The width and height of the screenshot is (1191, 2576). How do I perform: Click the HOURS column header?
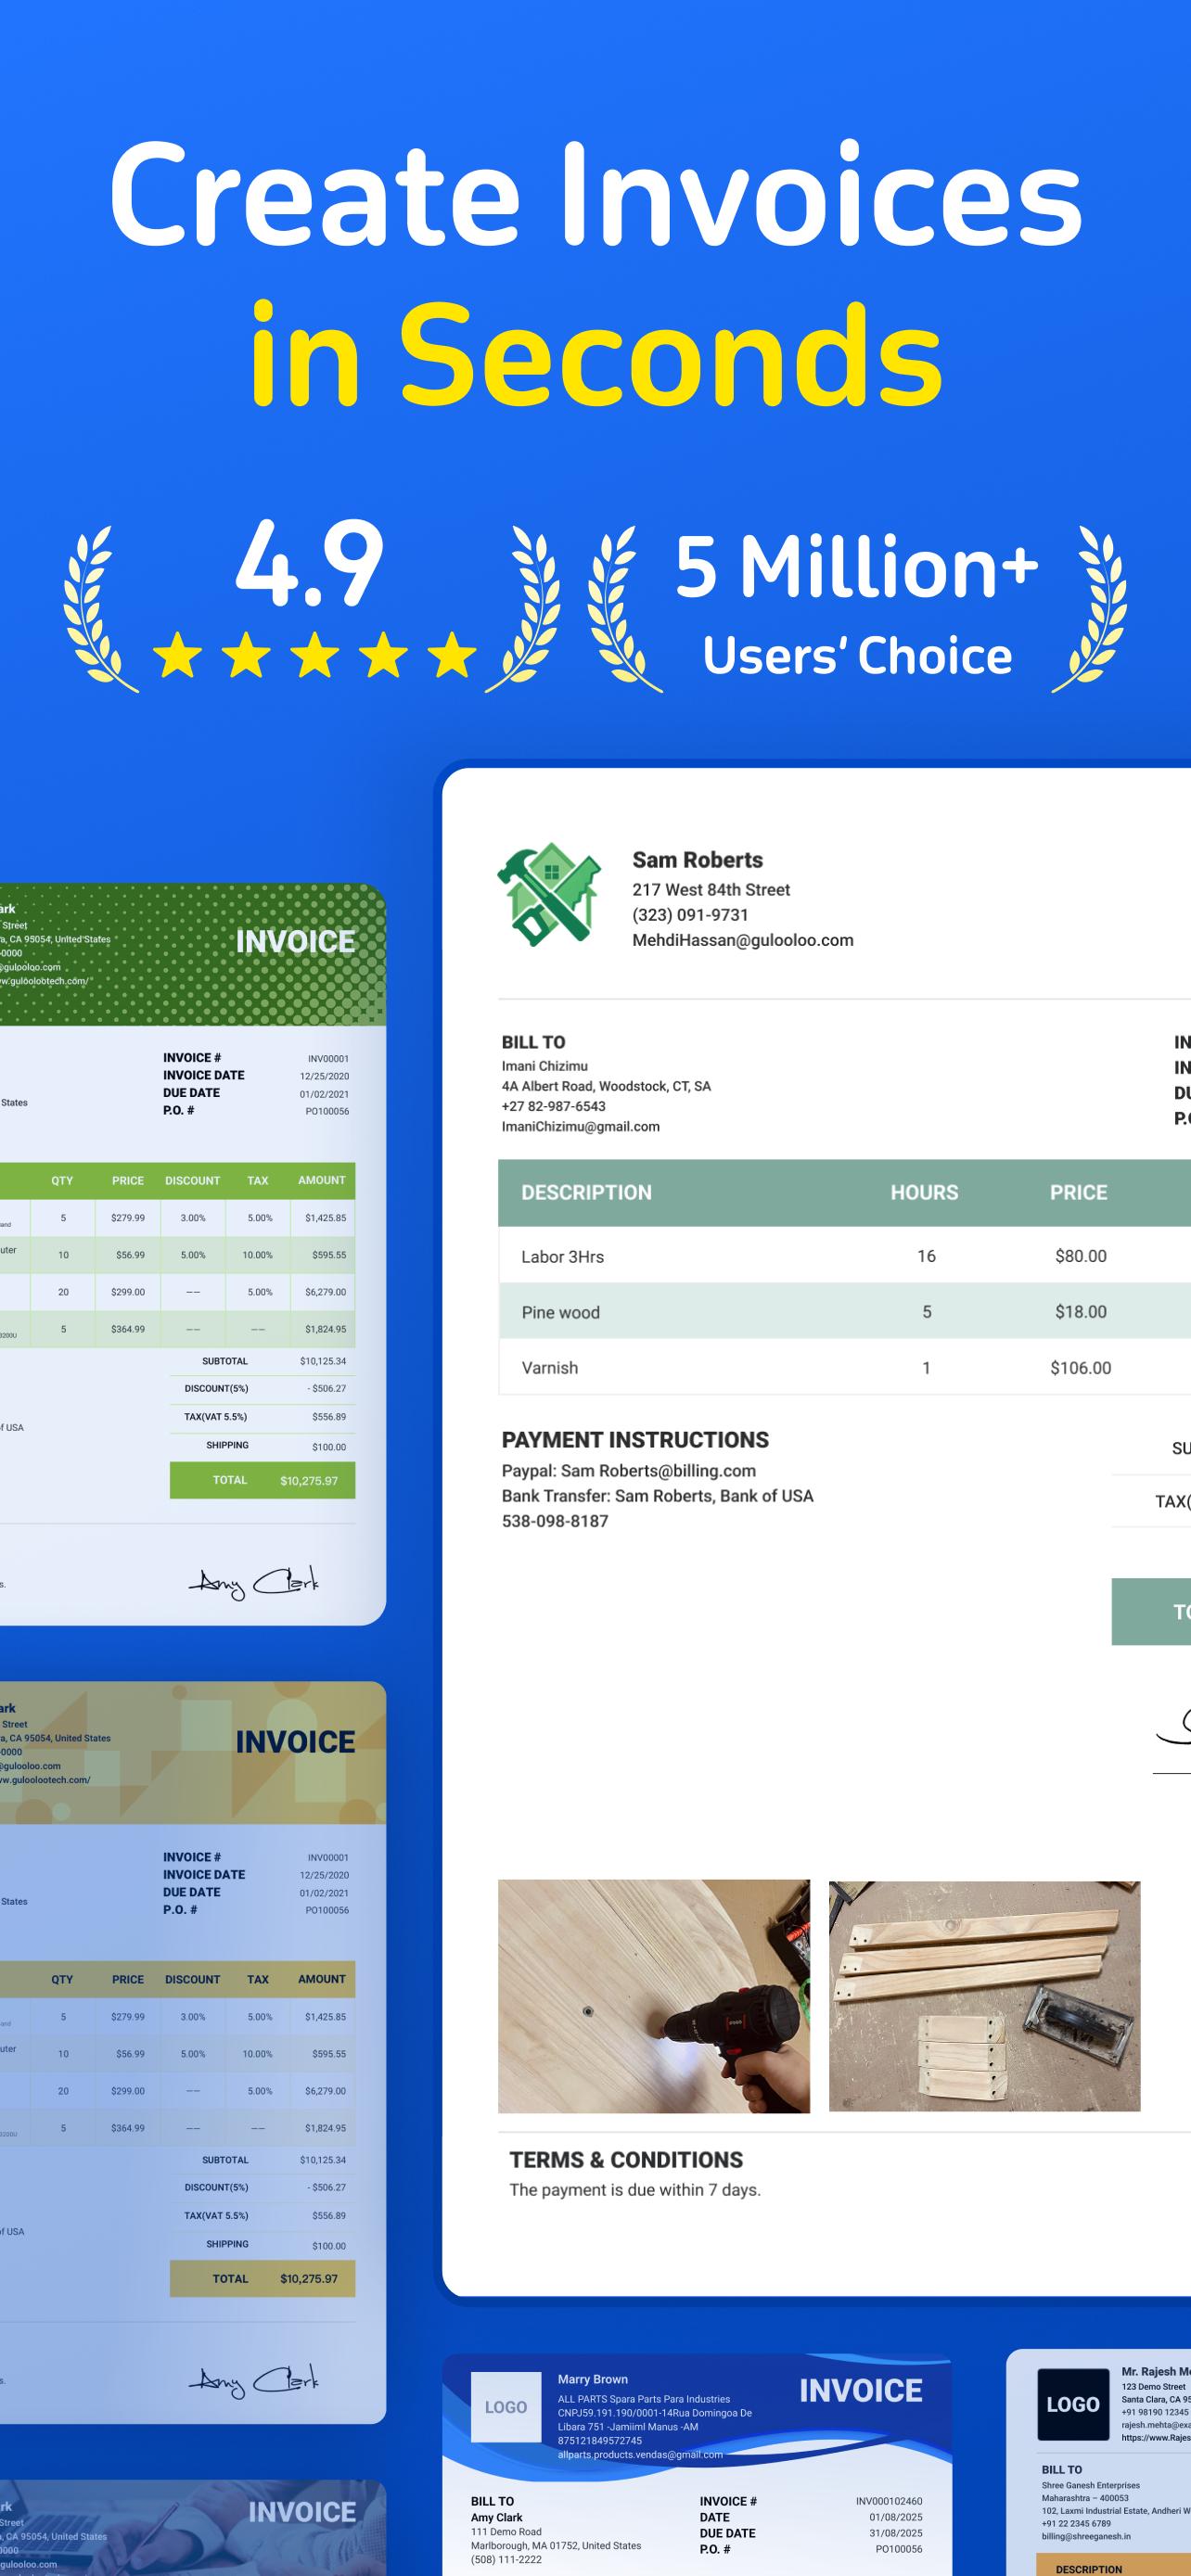tap(924, 1192)
